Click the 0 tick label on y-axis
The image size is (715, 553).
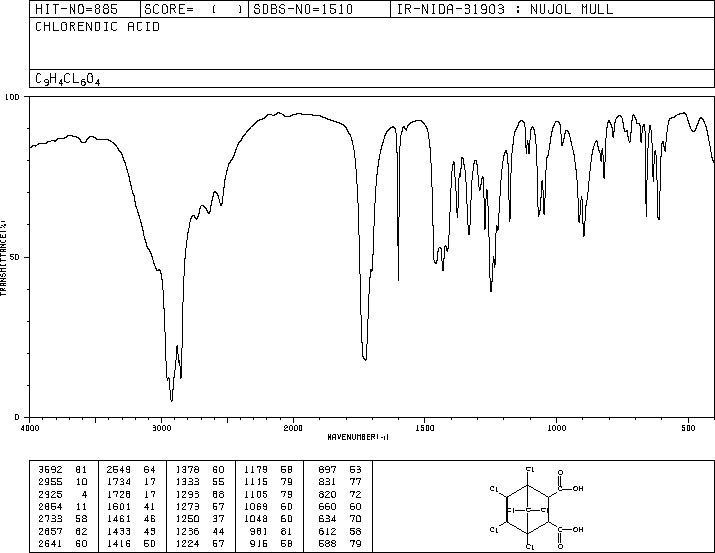coord(17,417)
